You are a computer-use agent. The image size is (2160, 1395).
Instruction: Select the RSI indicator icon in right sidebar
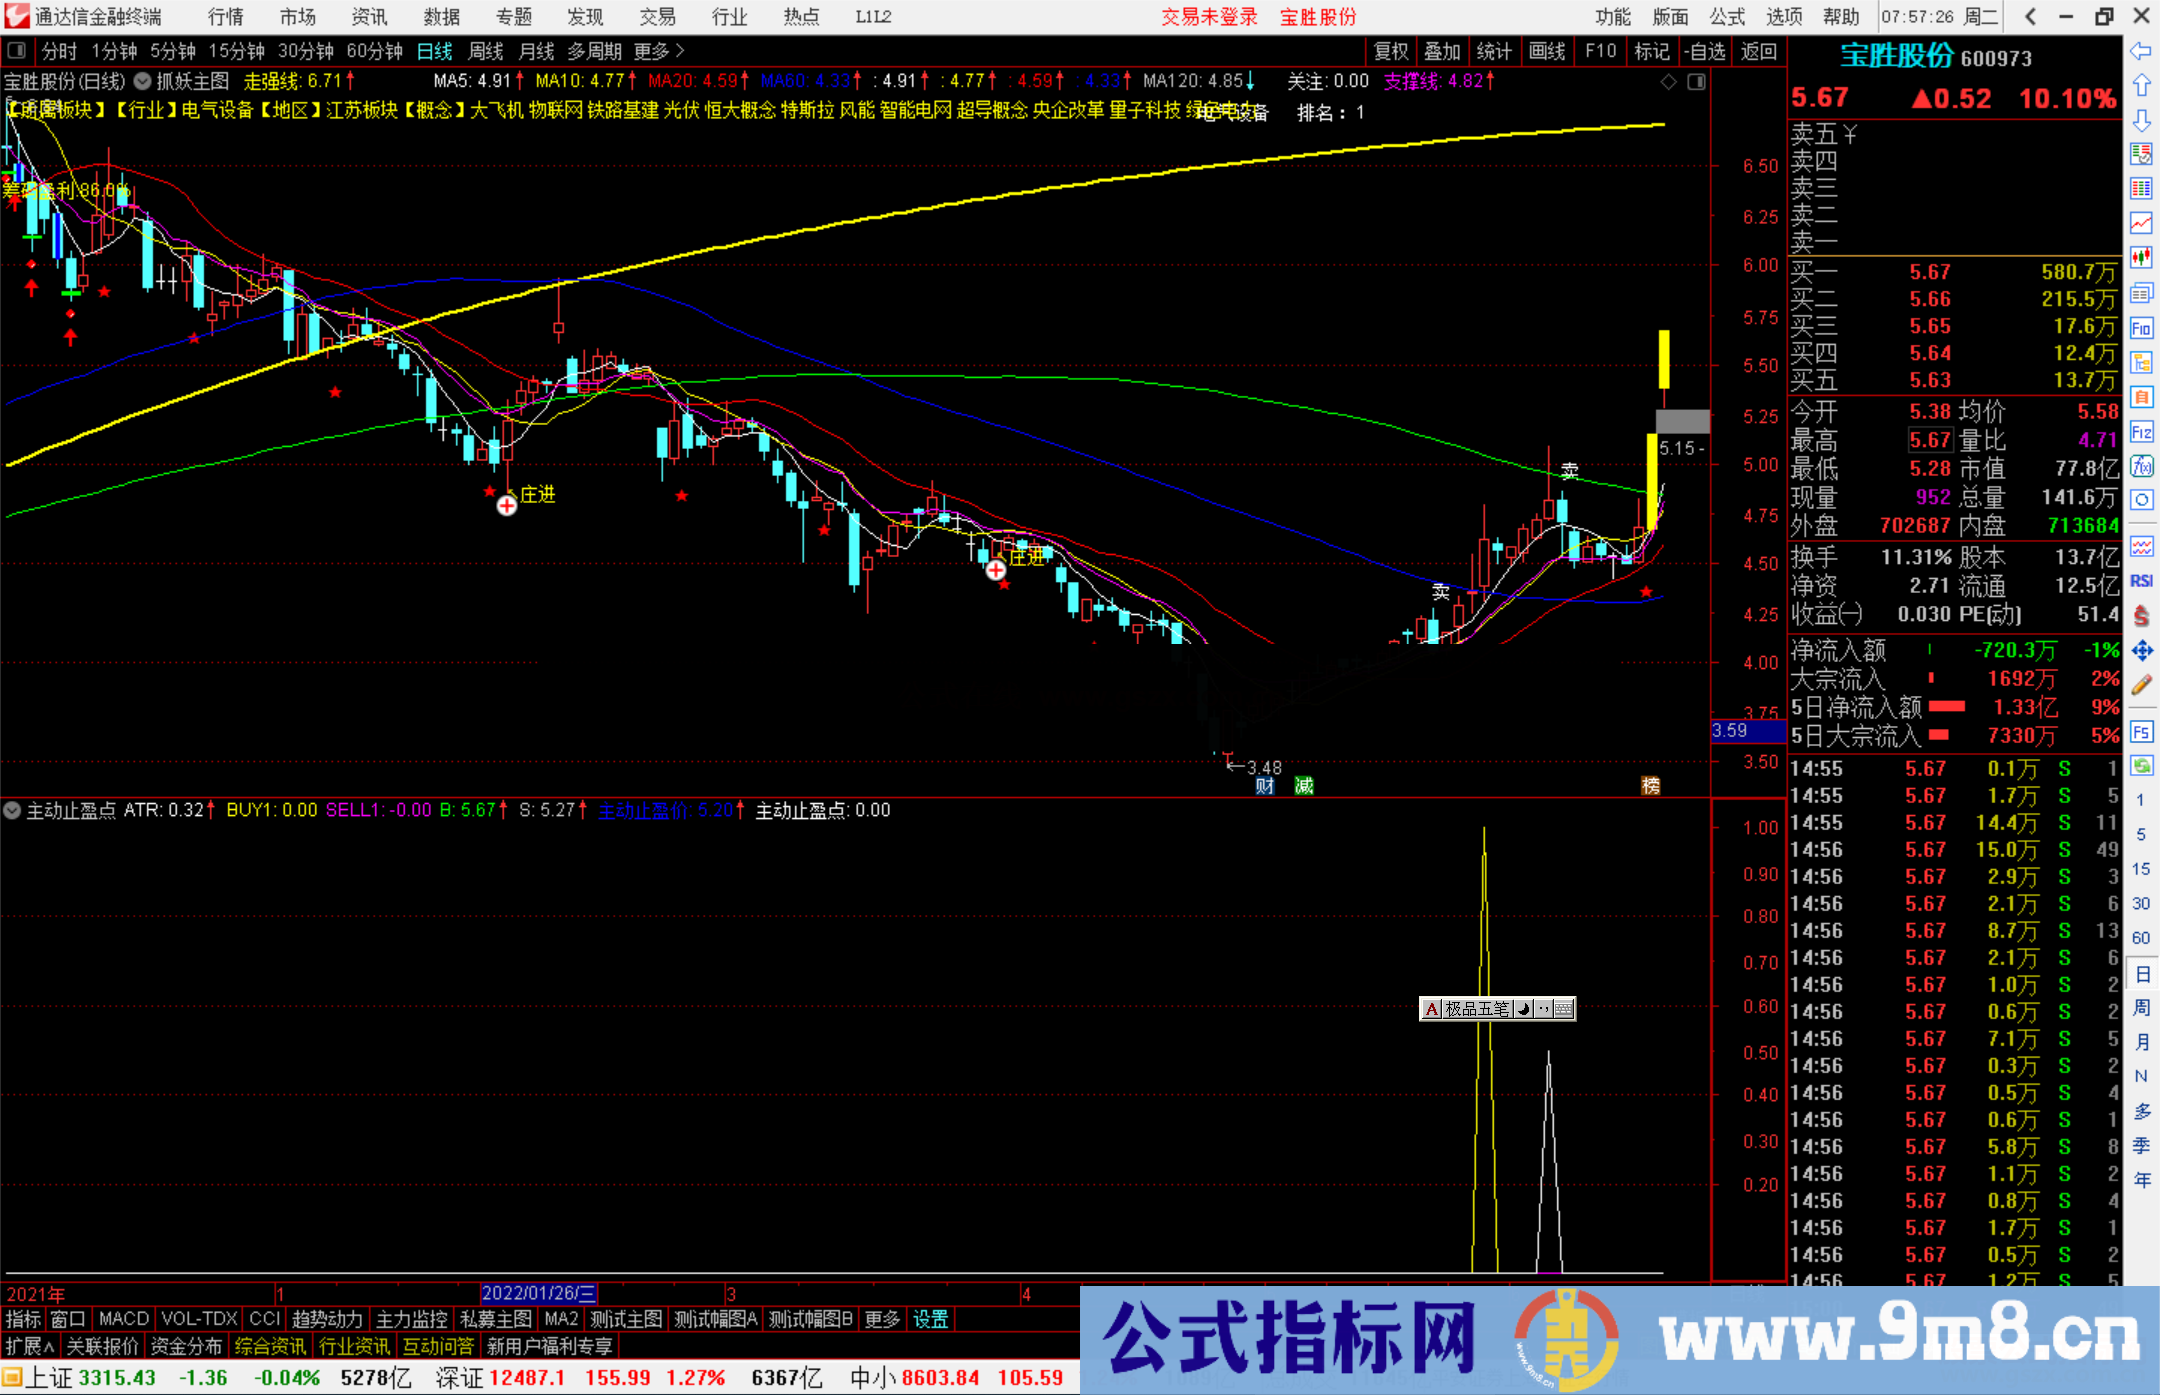[2142, 579]
